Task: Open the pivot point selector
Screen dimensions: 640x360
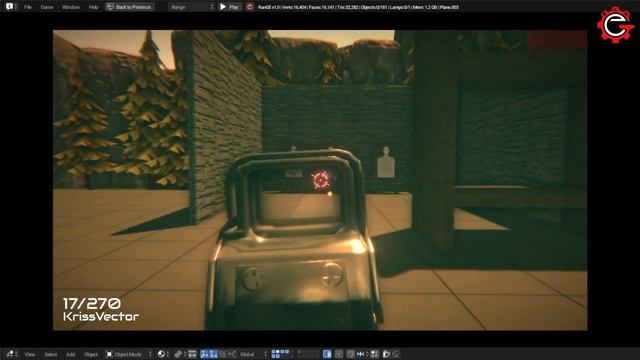Action: [x=179, y=354]
